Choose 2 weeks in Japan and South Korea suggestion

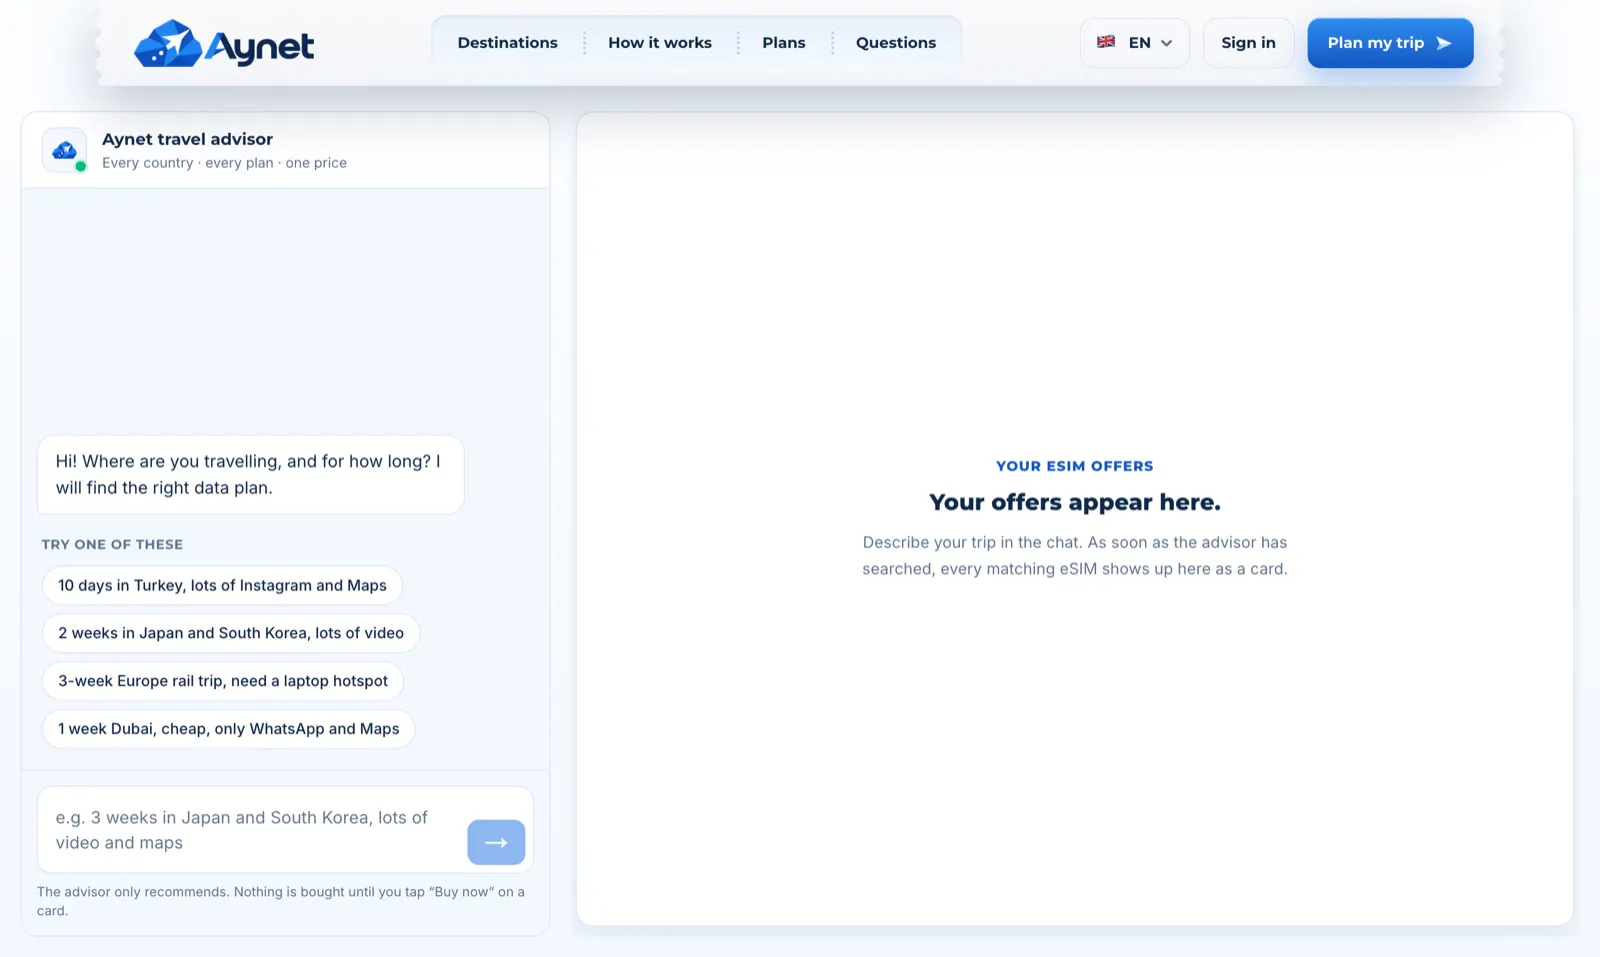coord(231,633)
